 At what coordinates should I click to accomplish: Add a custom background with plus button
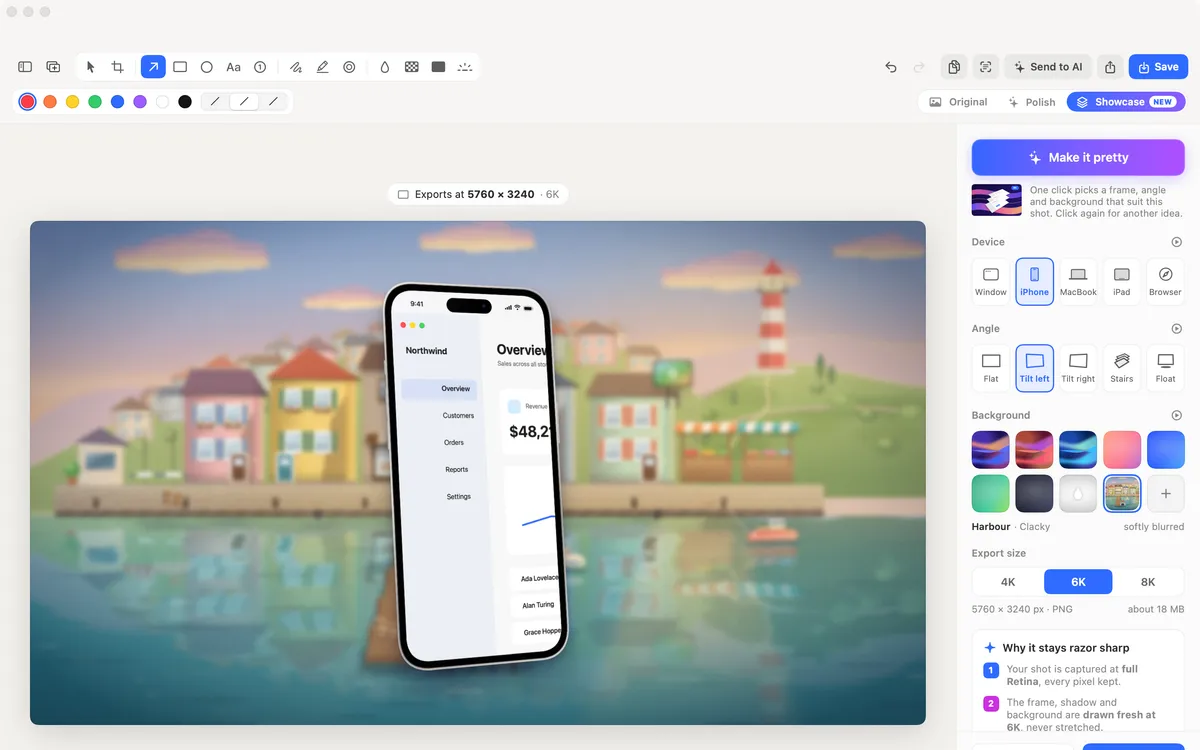(1166, 493)
